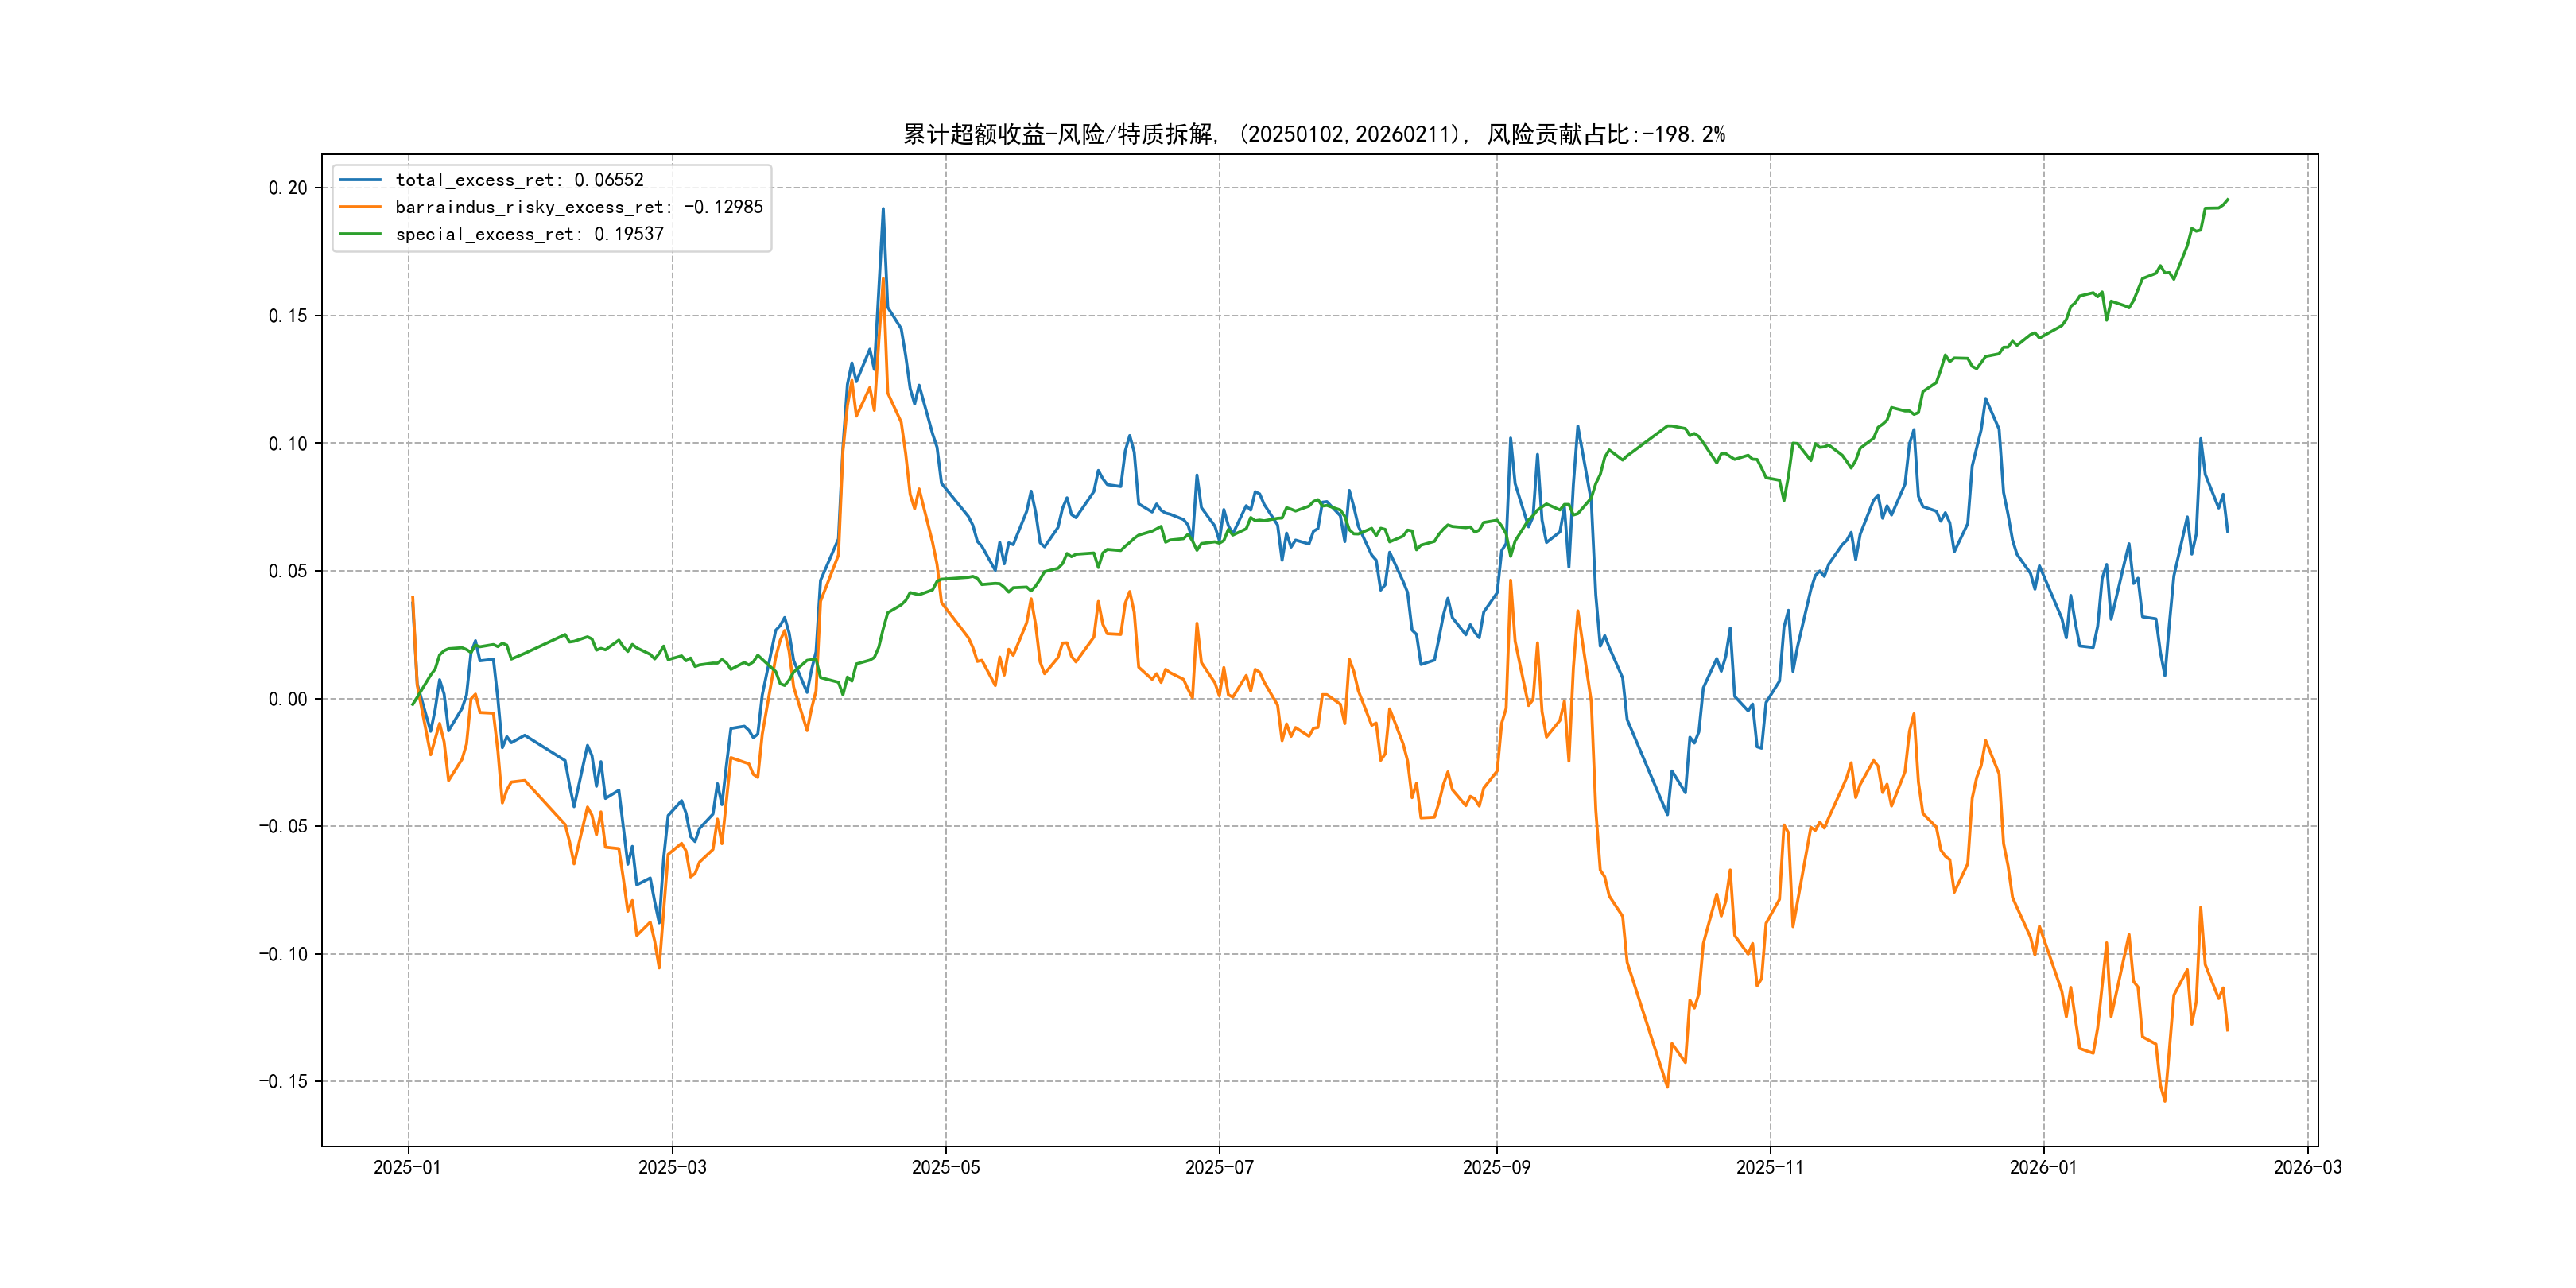The image size is (2576, 1288).
Task: Click the 2026-01 x-axis tick label
Action: 2043,1167
